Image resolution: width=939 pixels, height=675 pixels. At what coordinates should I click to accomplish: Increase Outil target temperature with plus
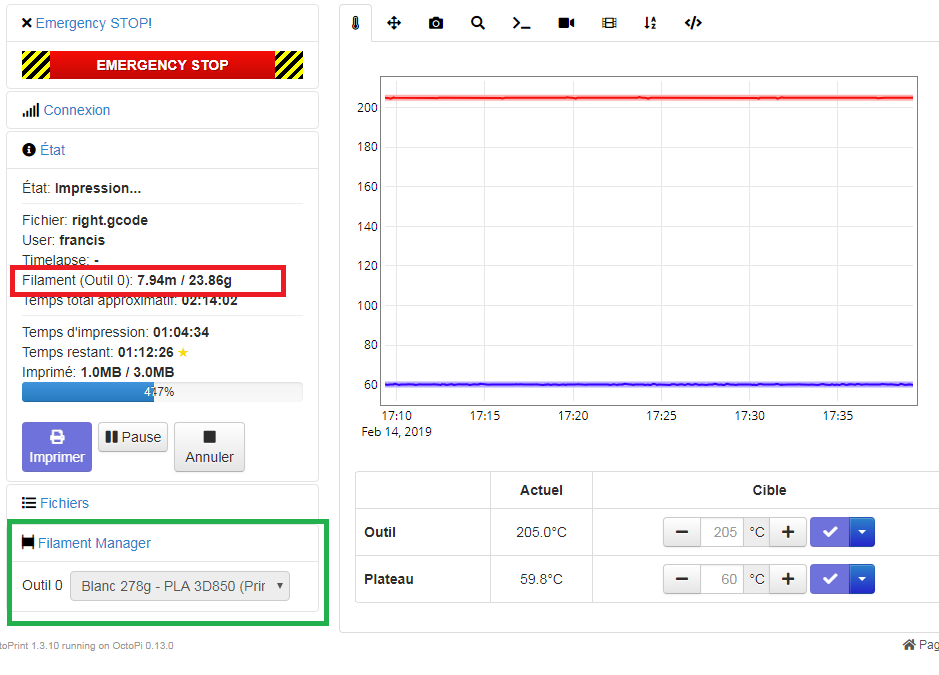[x=788, y=532]
